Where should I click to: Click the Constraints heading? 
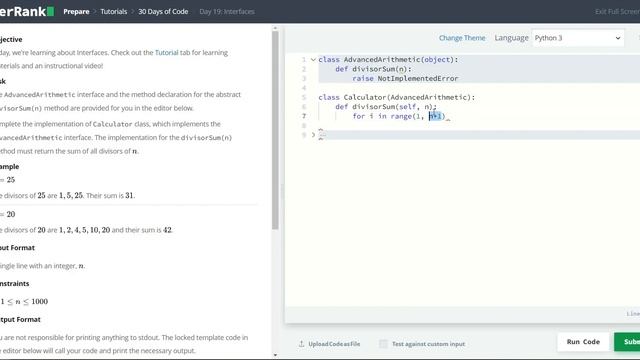pyautogui.click(x=14, y=283)
